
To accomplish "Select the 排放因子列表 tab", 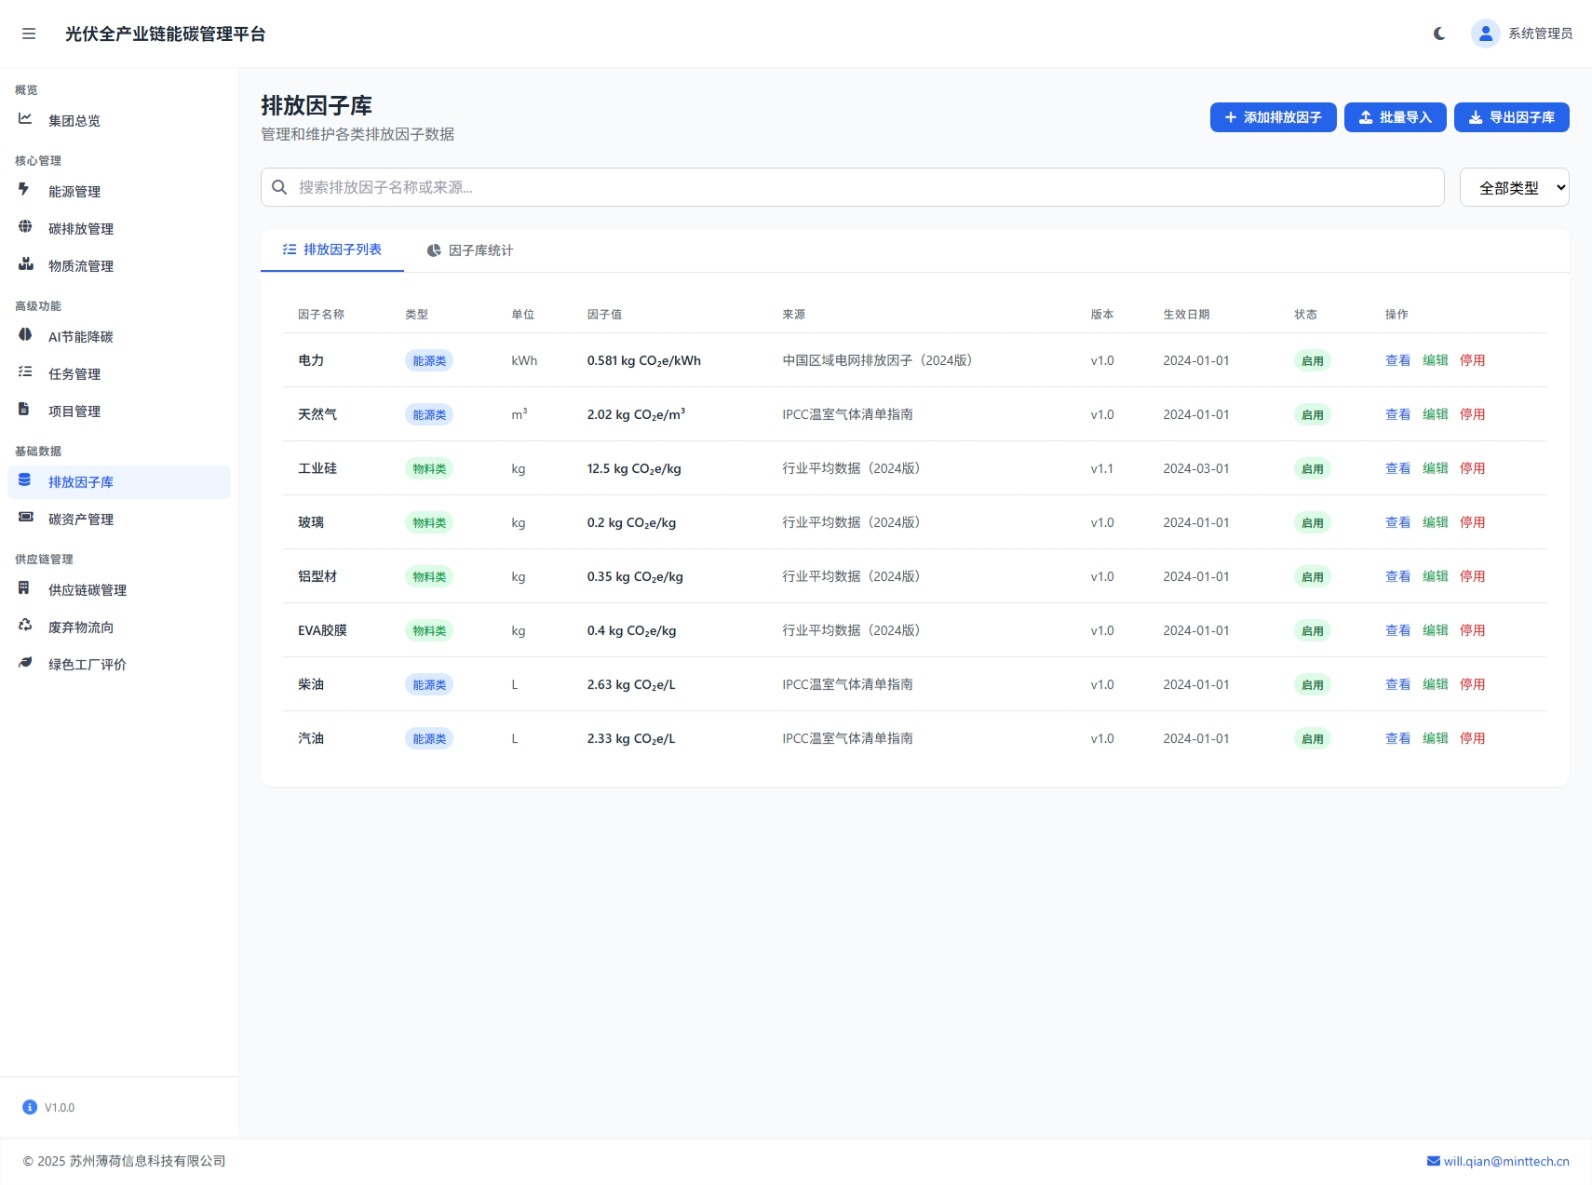I will pyautogui.click(x=332, y=250).
